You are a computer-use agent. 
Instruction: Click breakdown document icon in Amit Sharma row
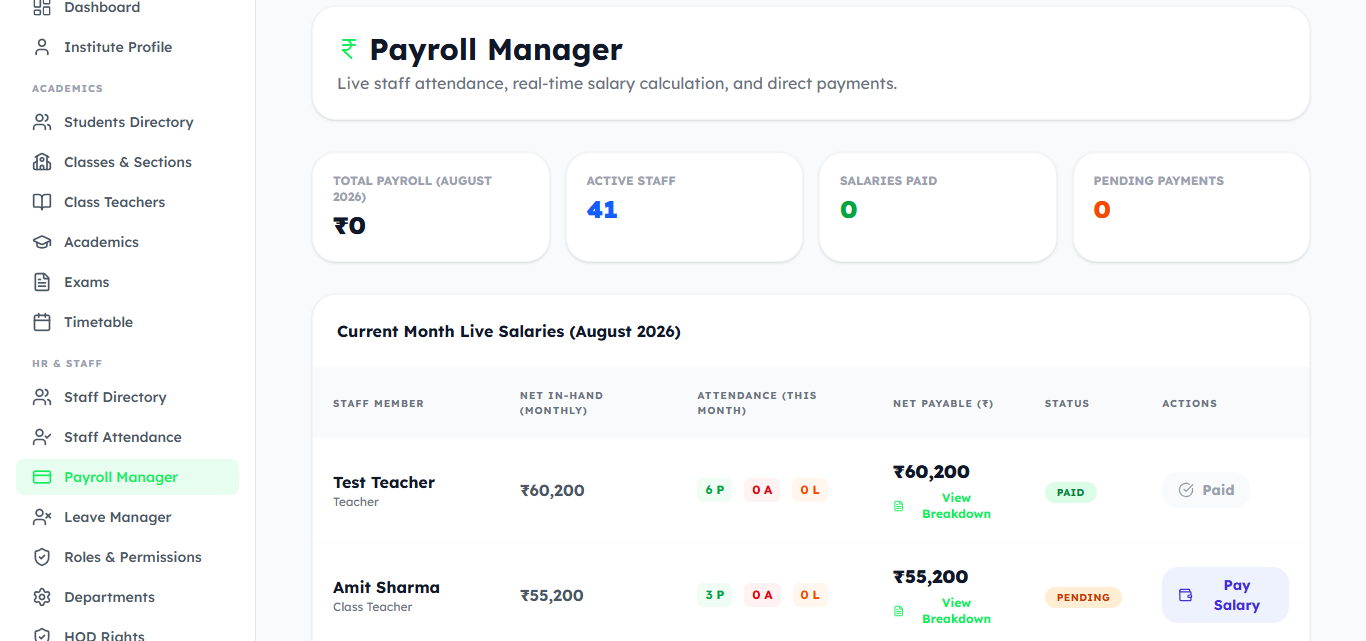click(x=898, y=611)
